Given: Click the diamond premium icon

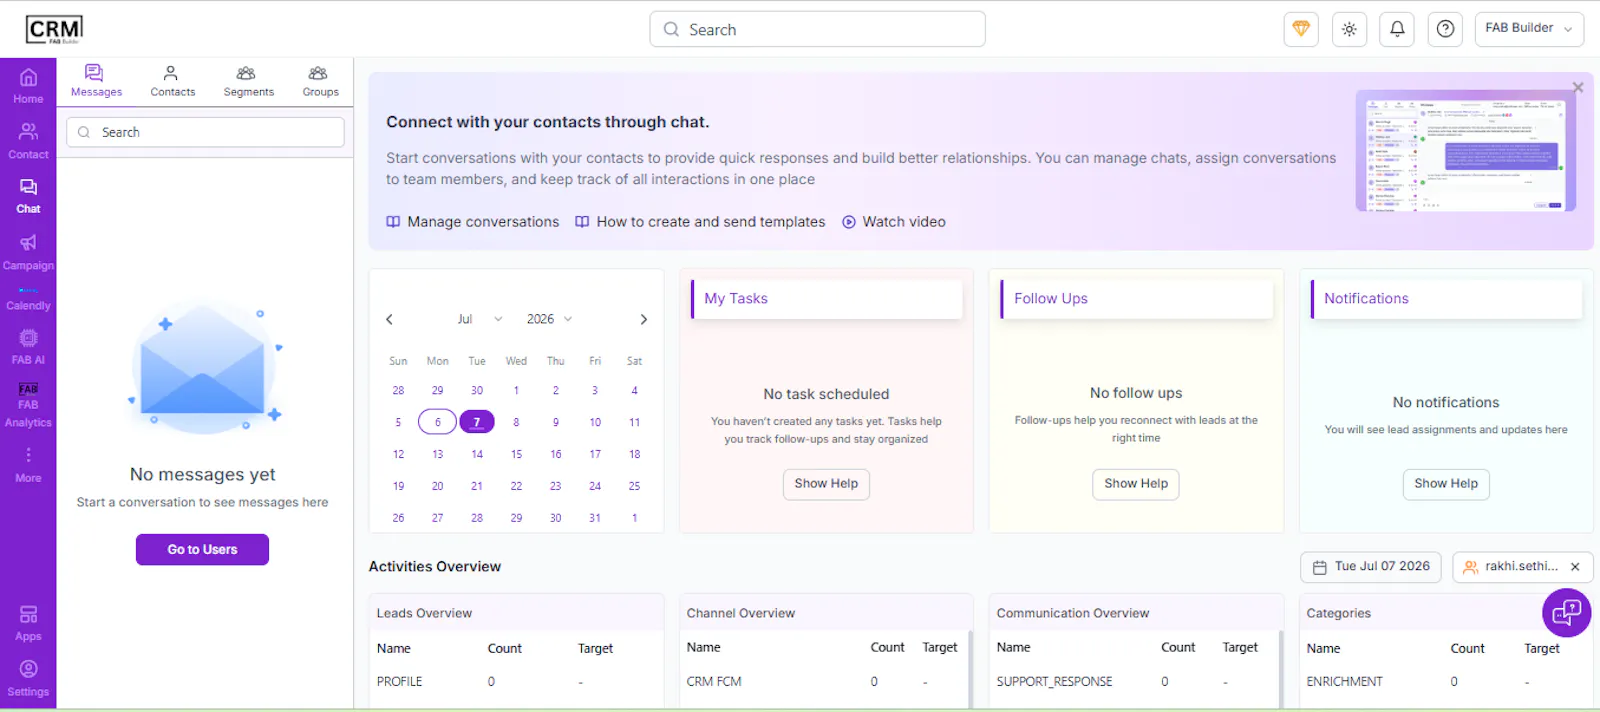Looking at the screenshot, I should click(x=1301, y=29).
